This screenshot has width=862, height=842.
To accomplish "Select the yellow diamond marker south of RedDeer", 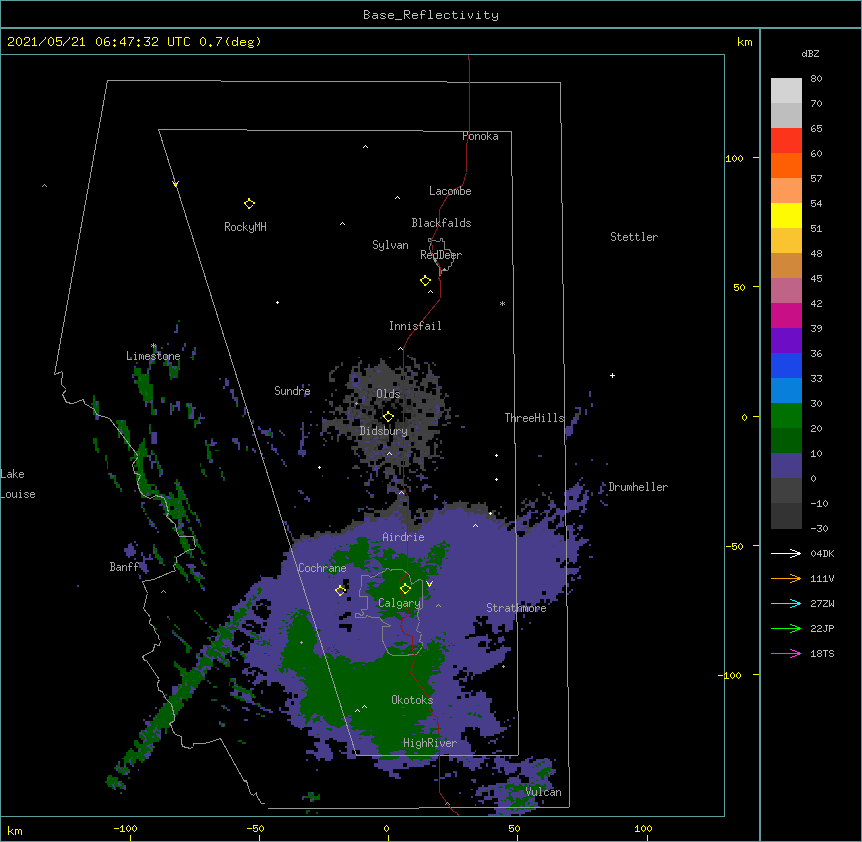I will point(425,281).
